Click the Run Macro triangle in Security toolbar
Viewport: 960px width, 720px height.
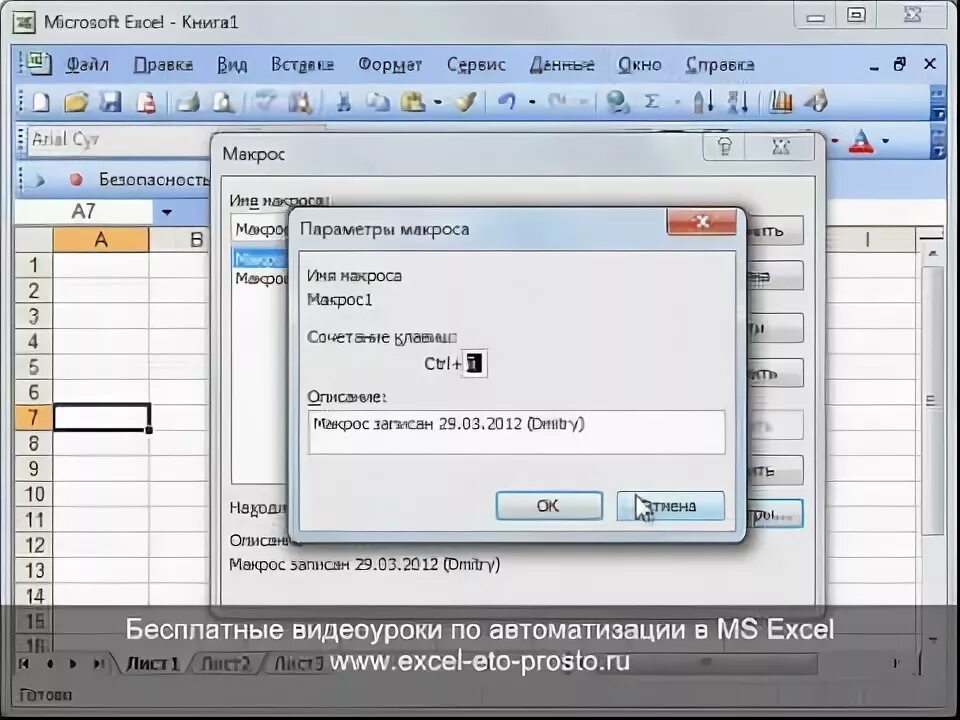coord(39,180)
